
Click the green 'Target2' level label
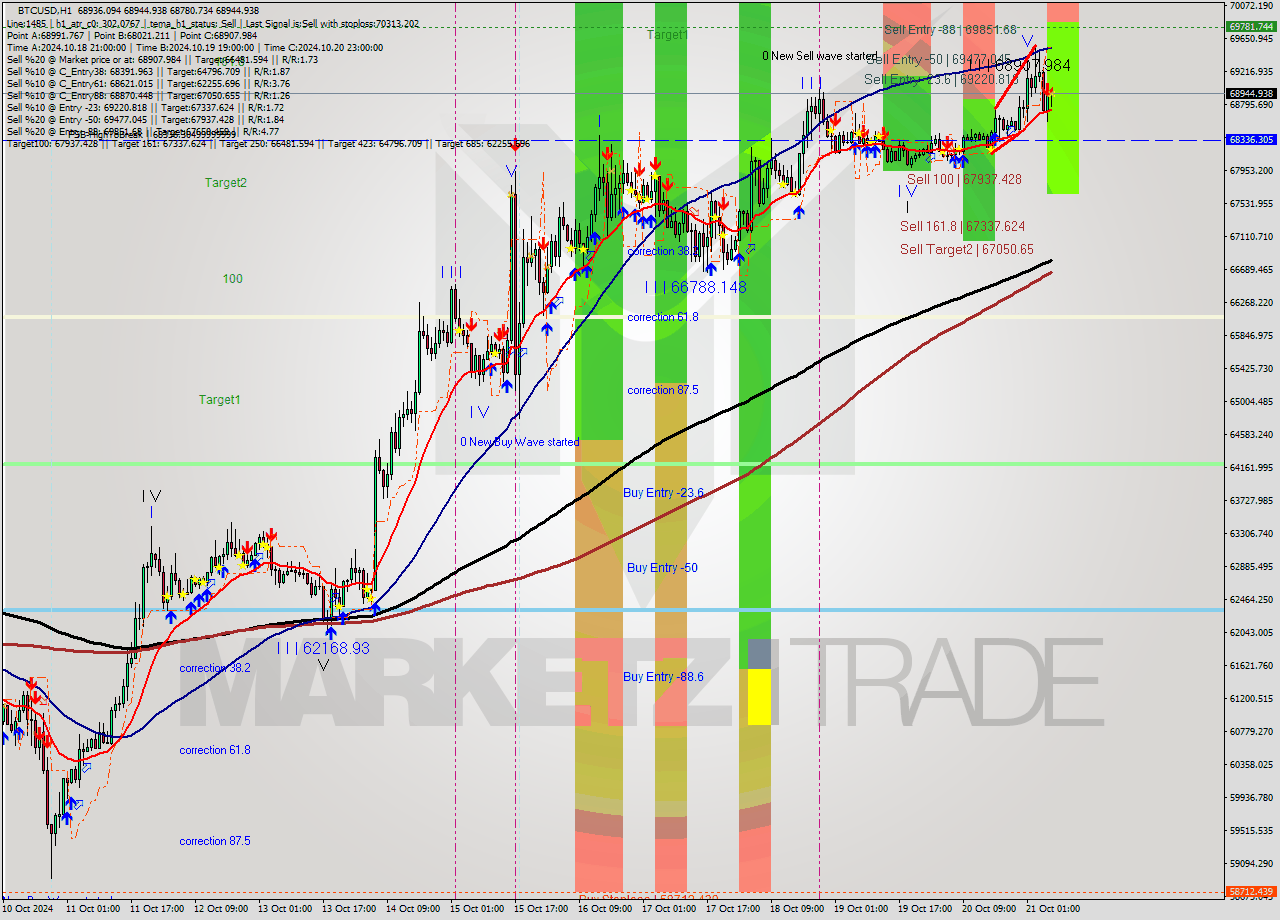click(x=226, y=182)
